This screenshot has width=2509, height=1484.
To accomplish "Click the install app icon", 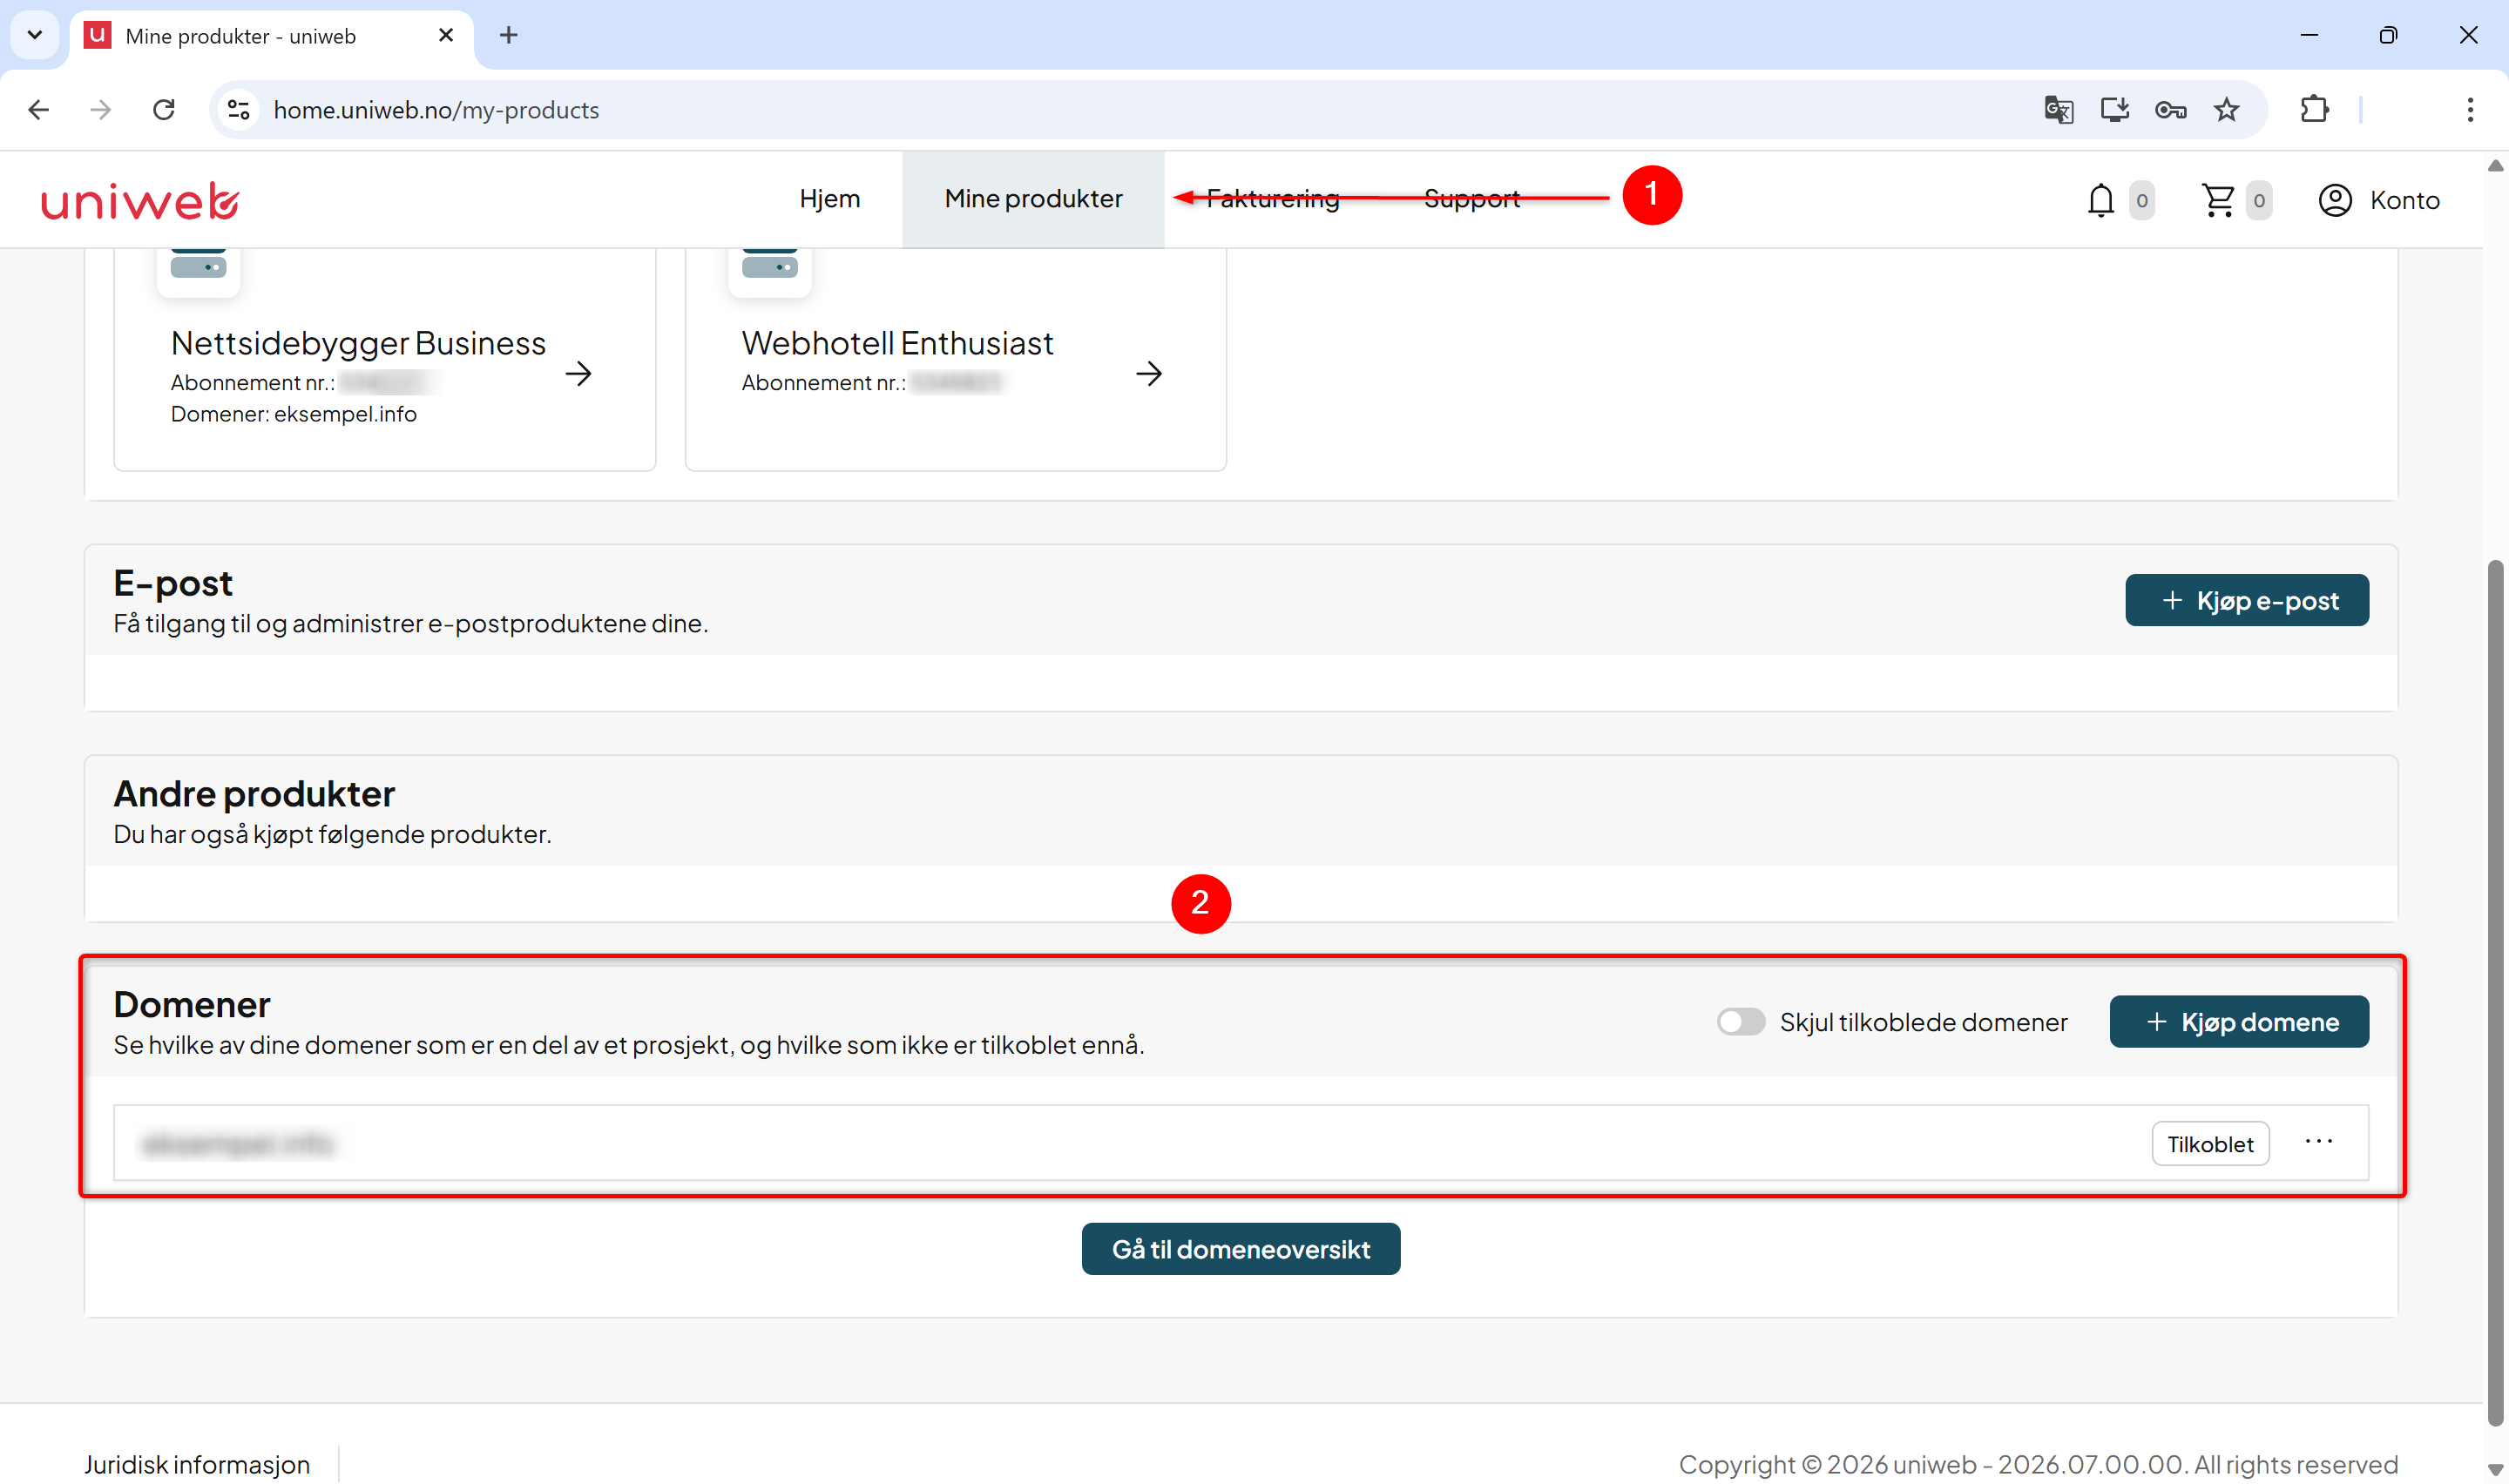I will click(2114, 110).
